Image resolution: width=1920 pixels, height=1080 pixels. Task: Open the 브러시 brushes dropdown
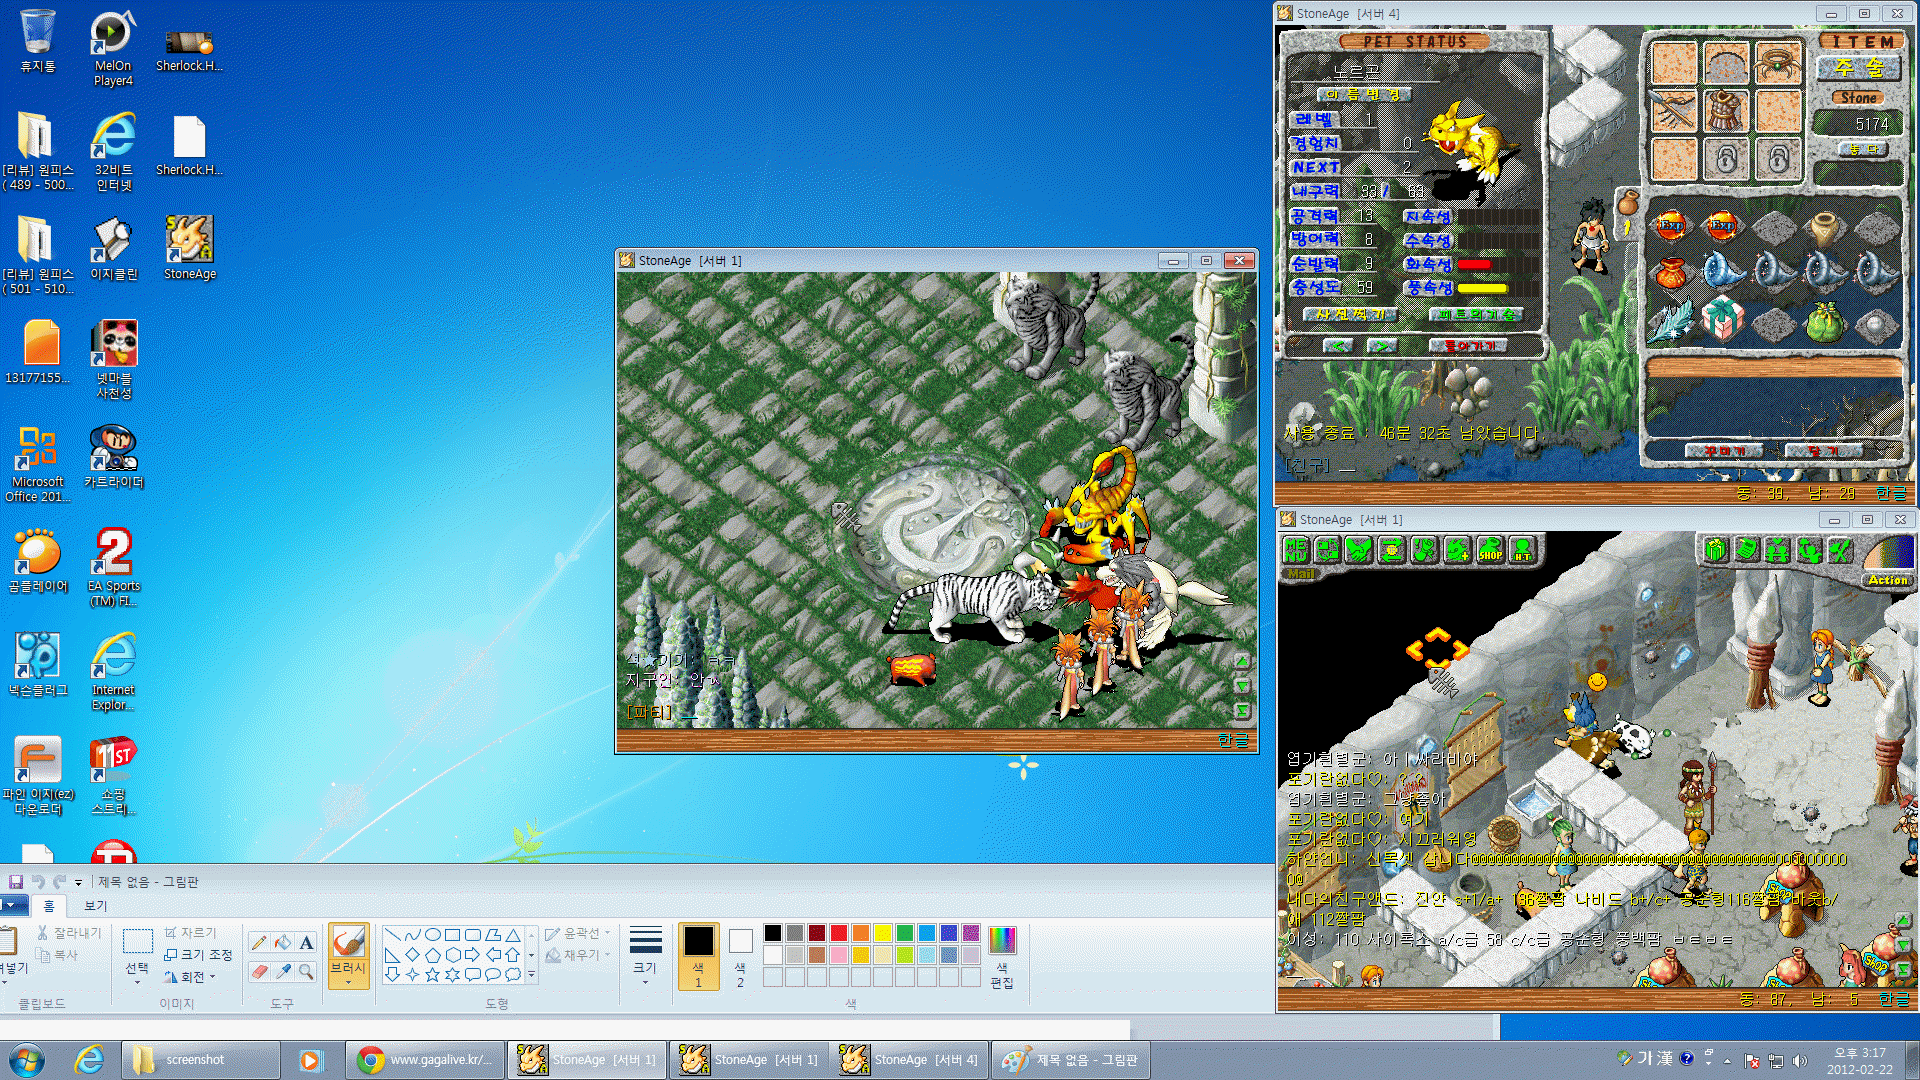tap(348, 975)
